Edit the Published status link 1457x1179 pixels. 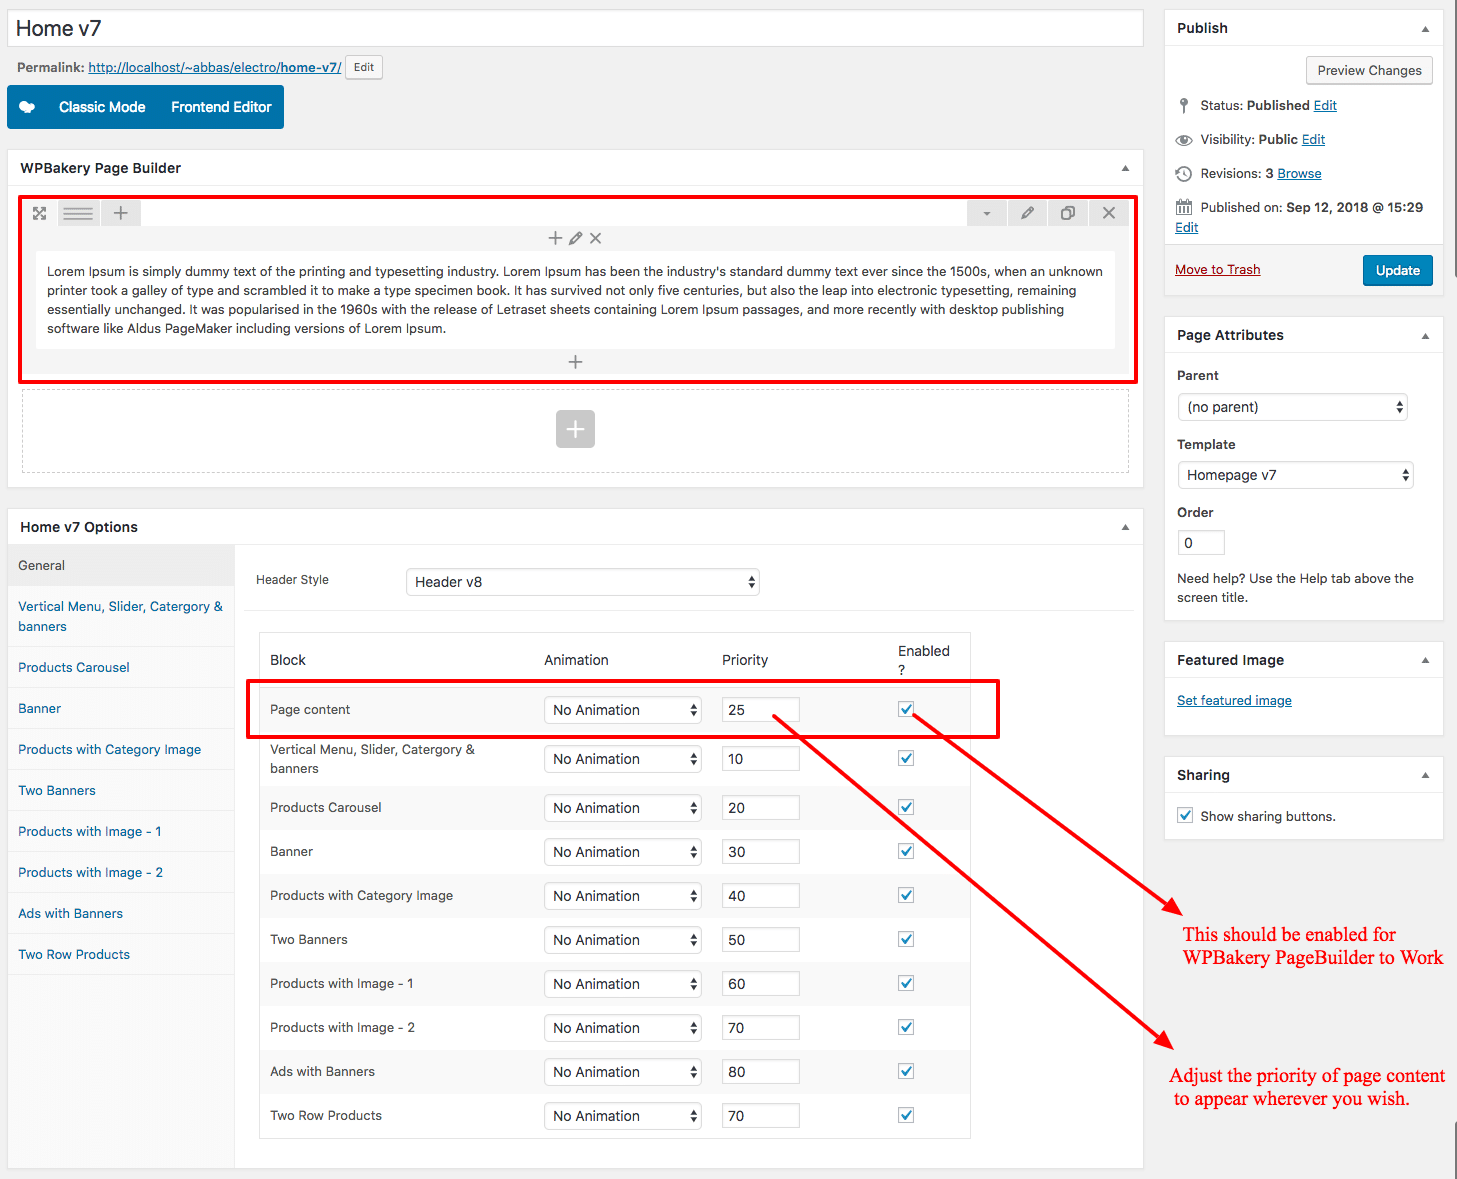click(x=1325, y=105)
